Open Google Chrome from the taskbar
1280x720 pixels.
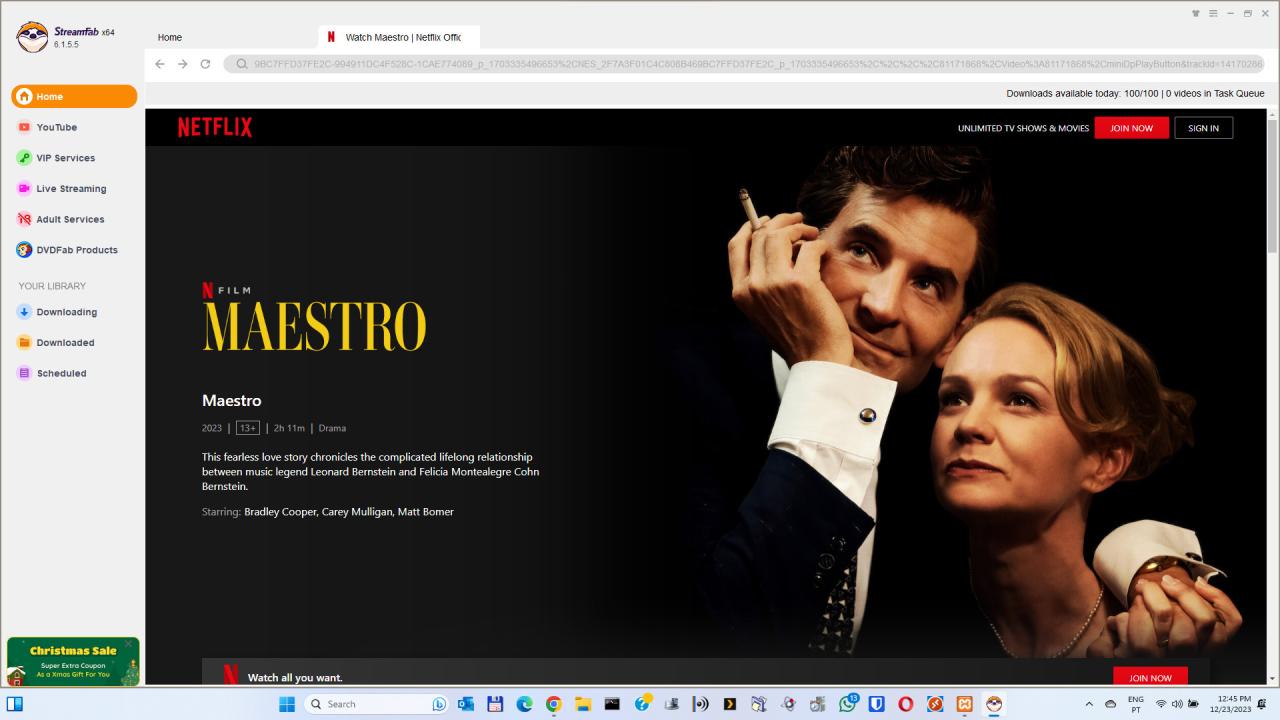point(554,704)
